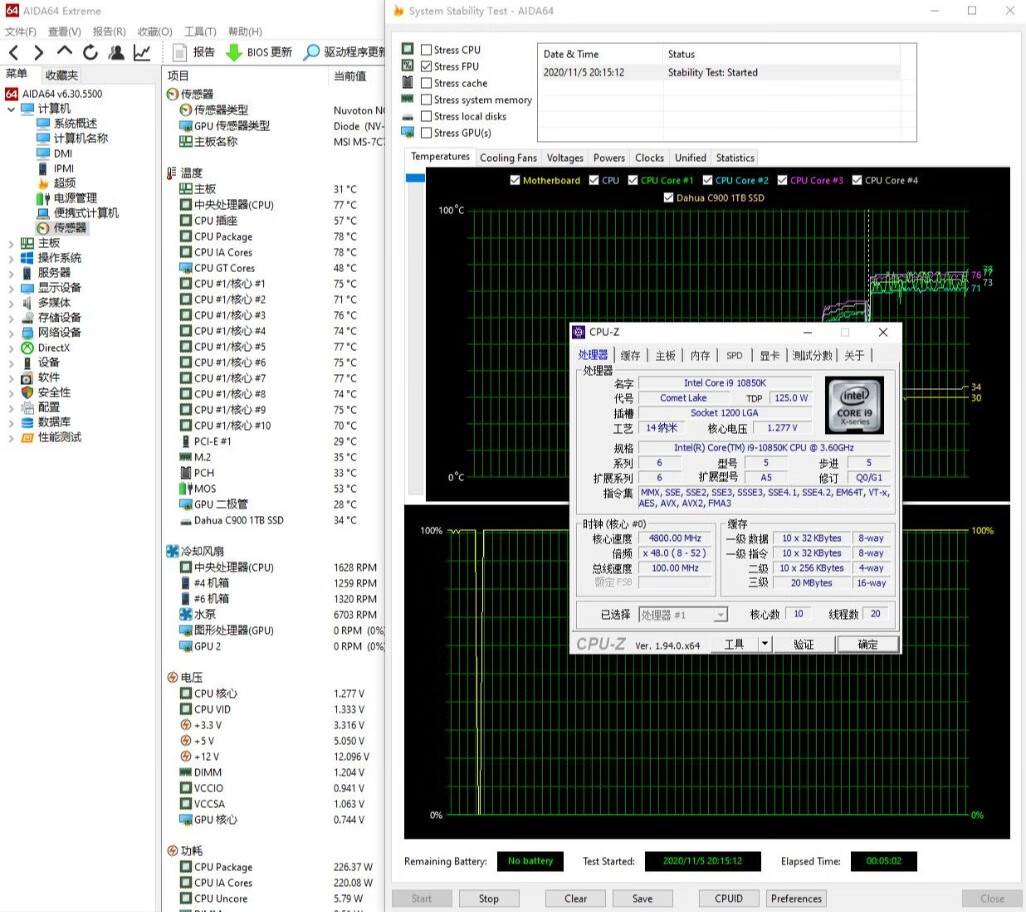Viewport: 1026px width, 912px height.
Task: Click the 操作系统 Windows icon
Action: (27, 258)
